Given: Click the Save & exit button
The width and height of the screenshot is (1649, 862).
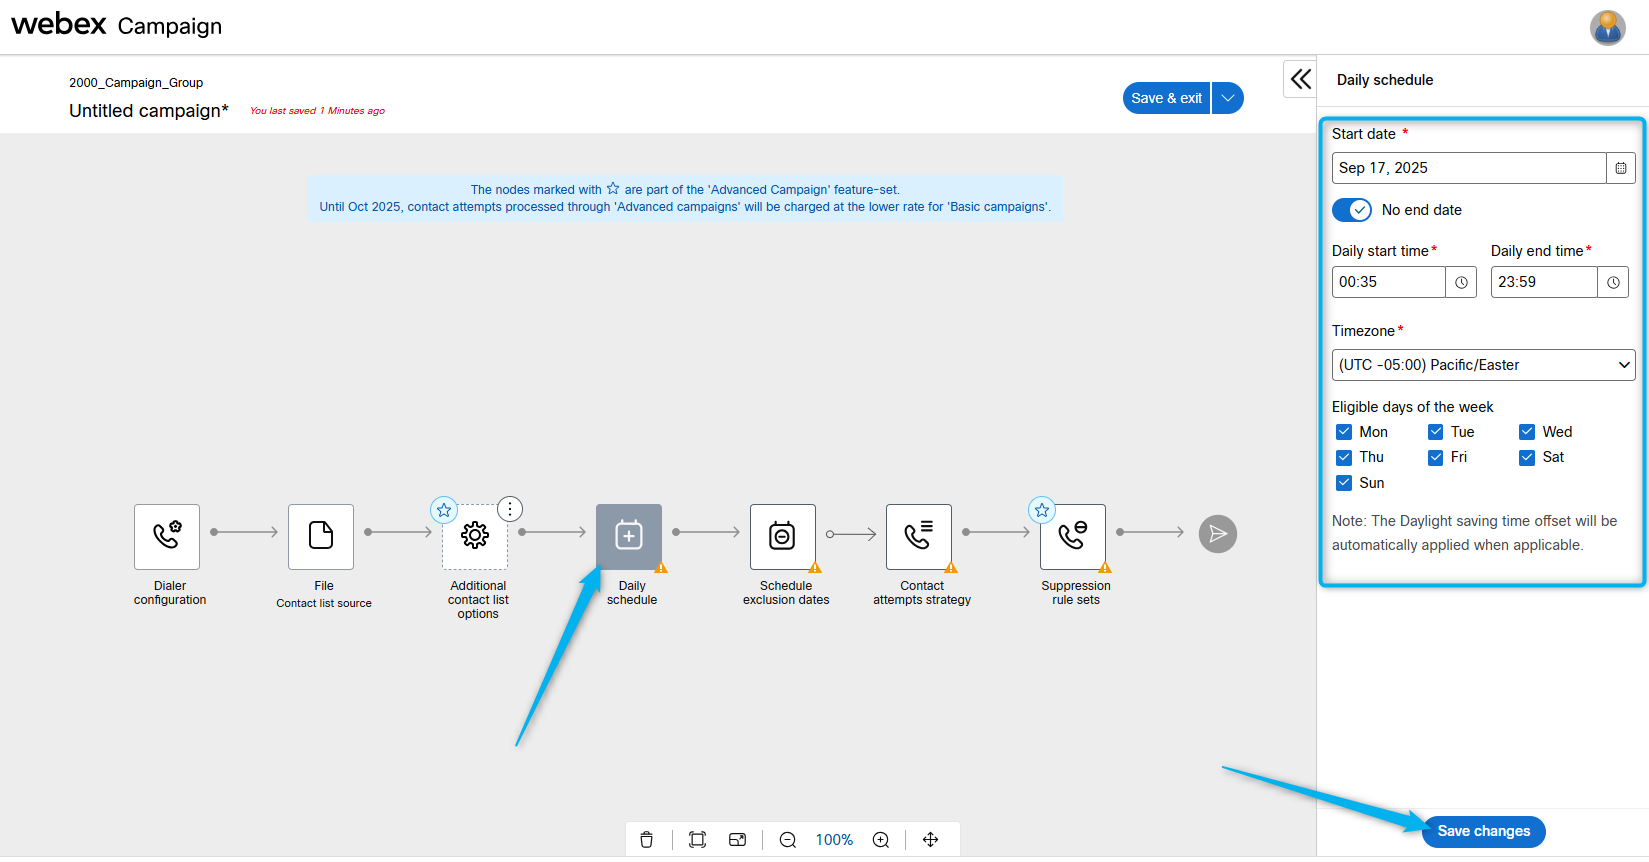Looking at the screenshot, I should (x=1166, y=98).
